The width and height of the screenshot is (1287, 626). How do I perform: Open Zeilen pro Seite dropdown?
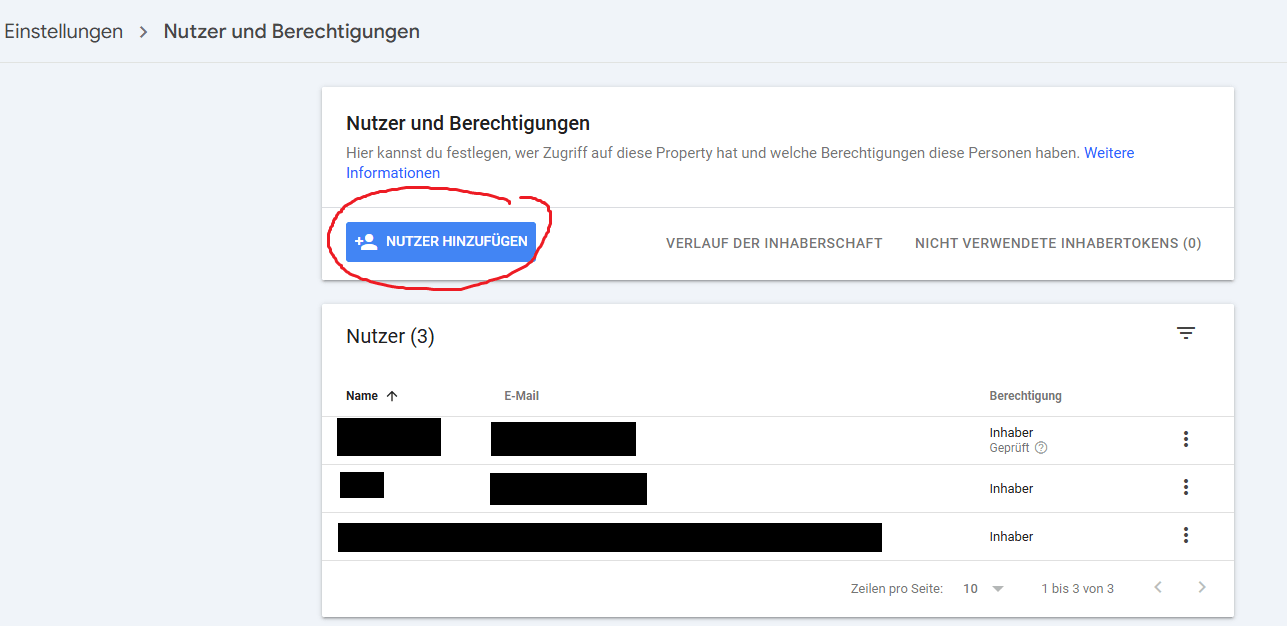[x=984, y=588]
